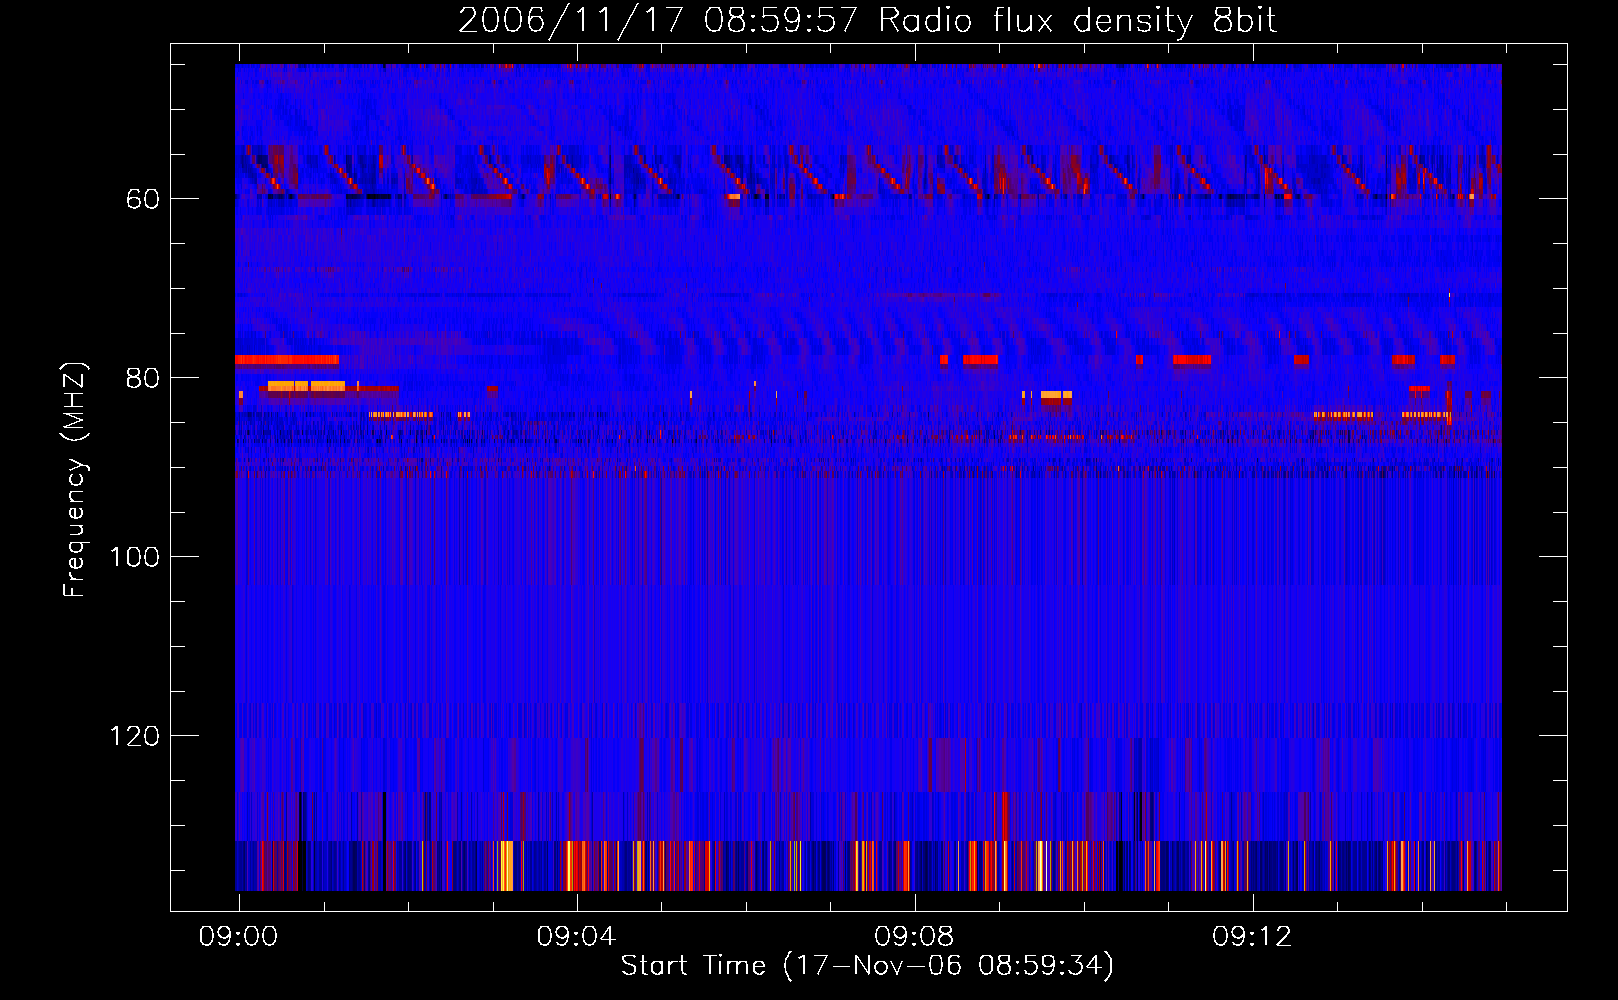Click the '09:00' time tick label
The width and height of the screenshot is (1618, 1000).
point(238,937)
